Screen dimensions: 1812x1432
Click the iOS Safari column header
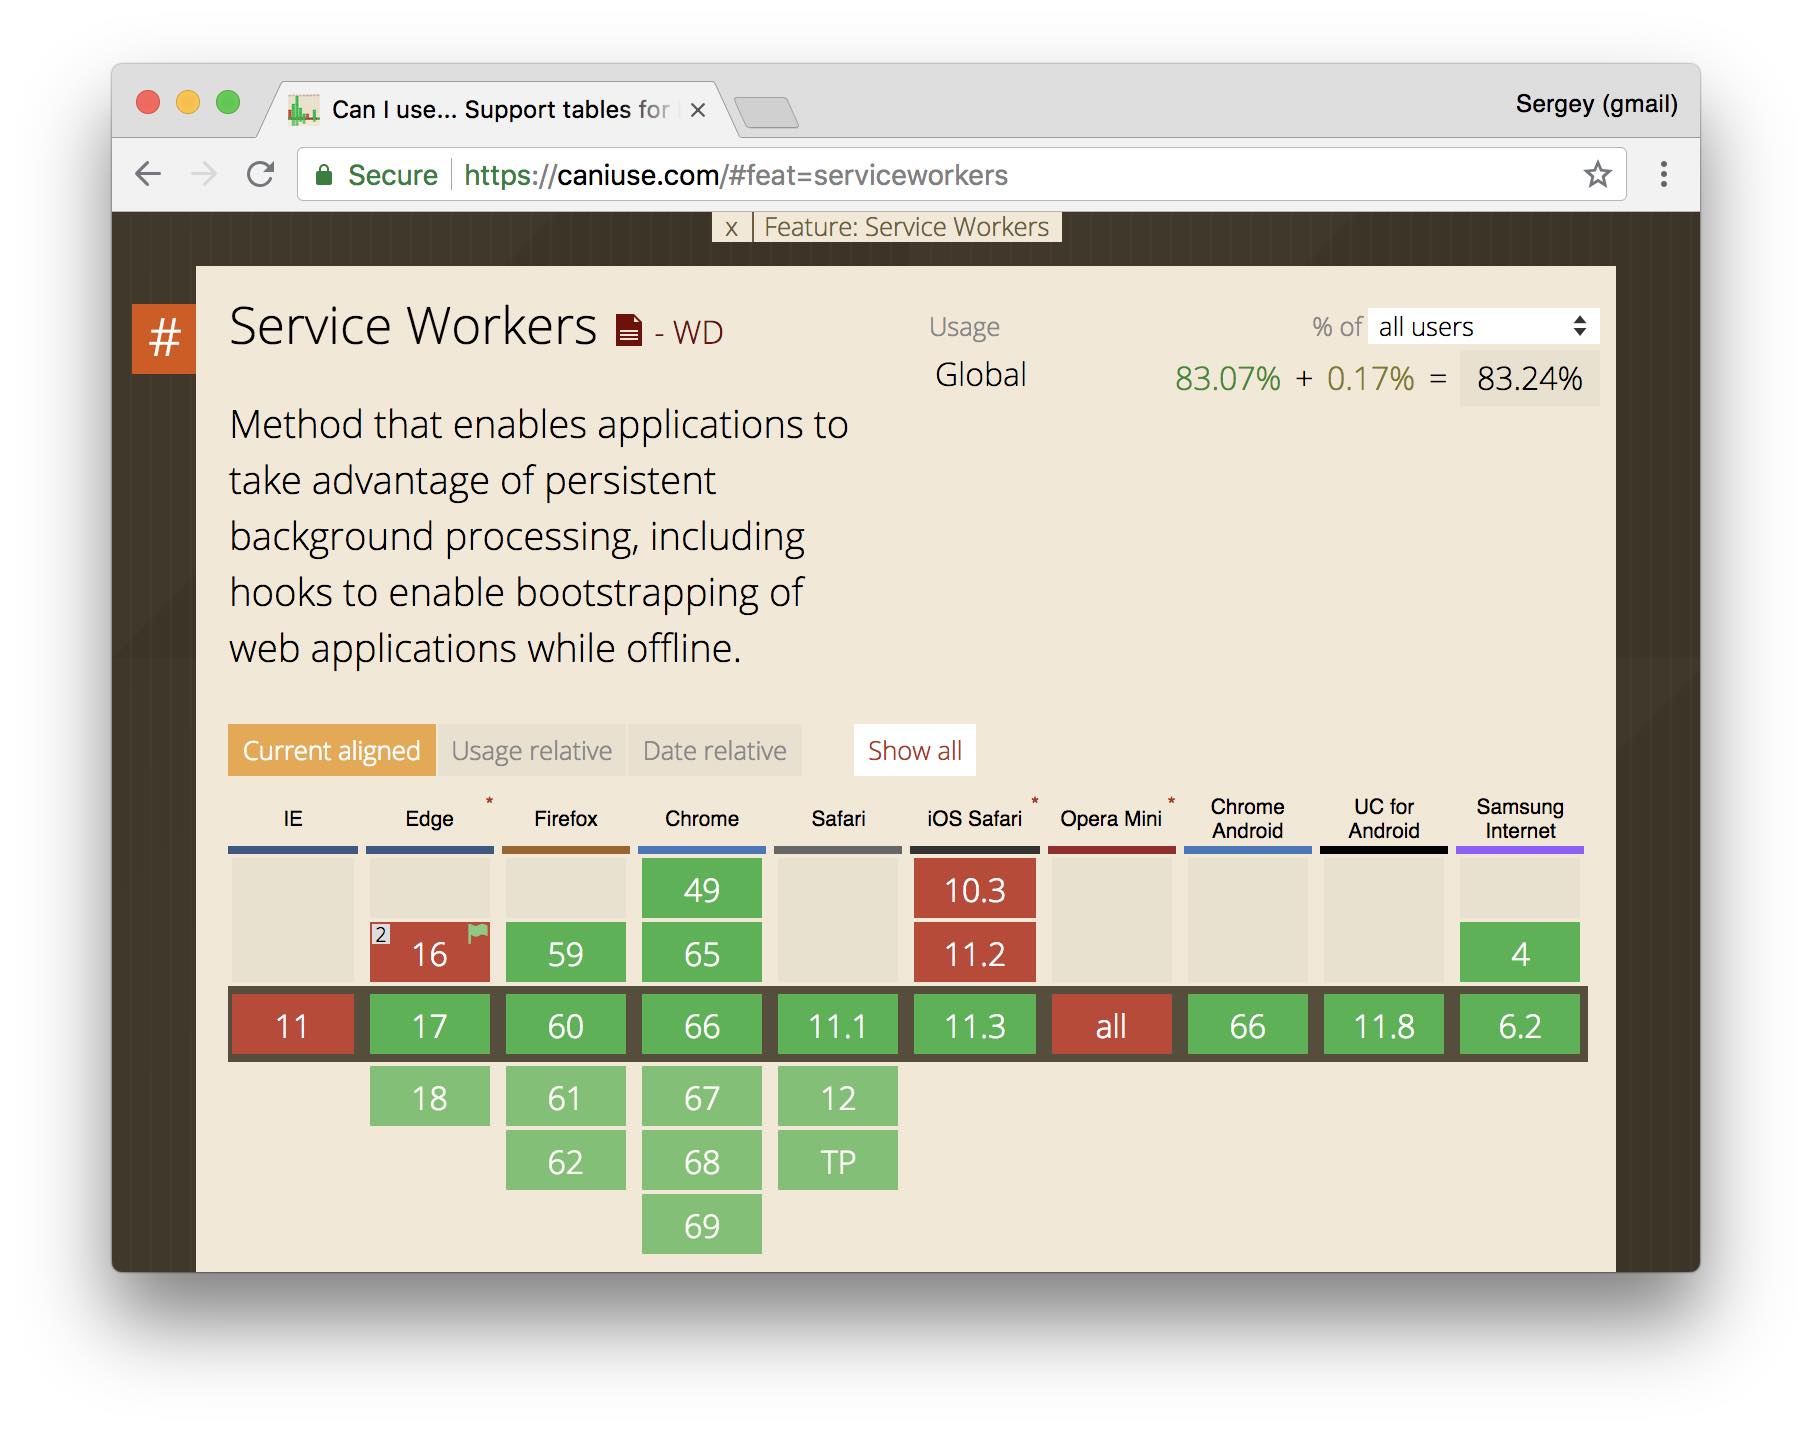pos(974,818)
